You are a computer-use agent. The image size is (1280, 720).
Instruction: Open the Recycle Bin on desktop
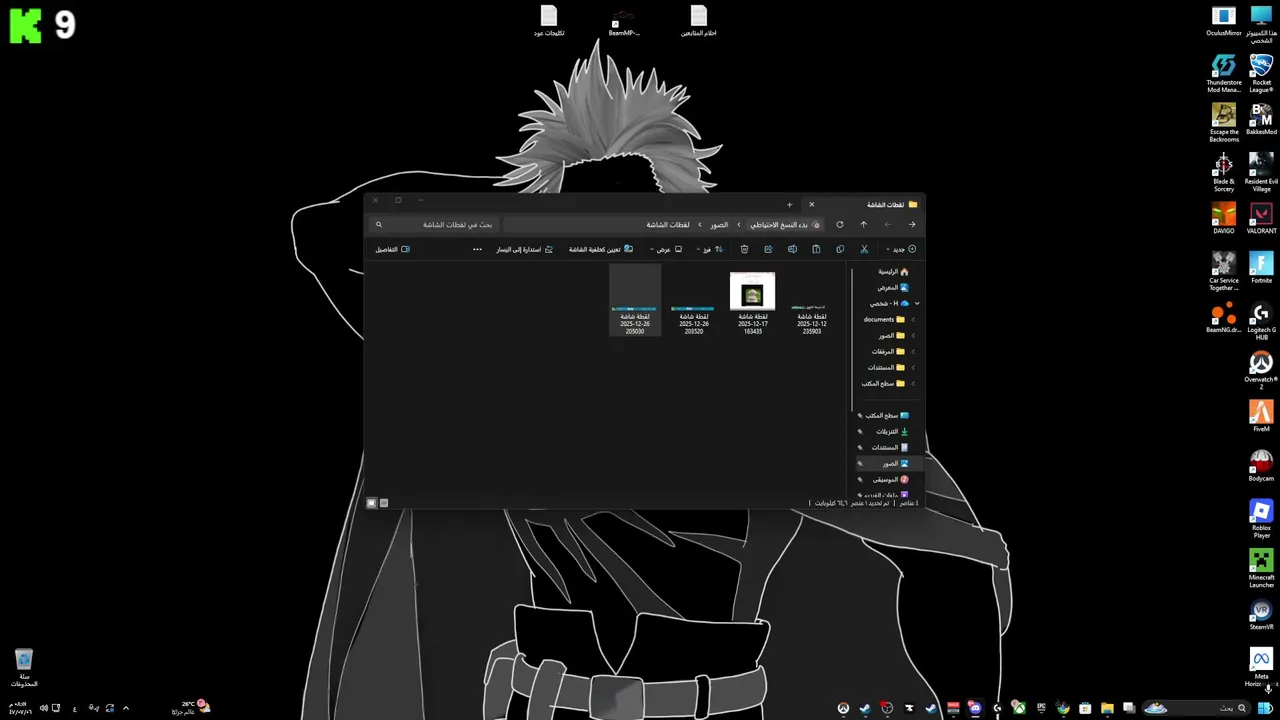[x=24, y=668]
